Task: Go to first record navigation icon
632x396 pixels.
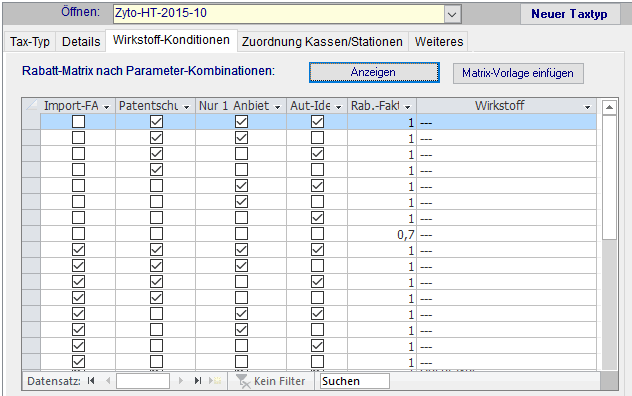Action: 91,381
